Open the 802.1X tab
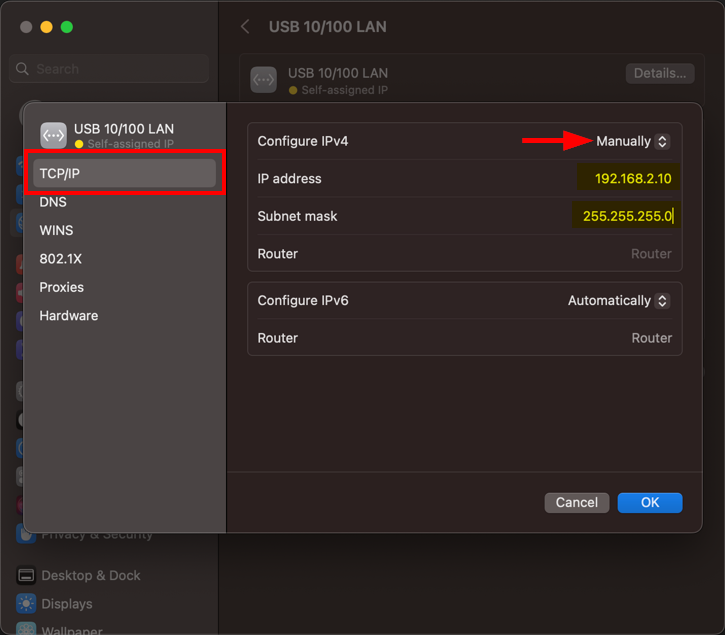Image resolution: width=725 pixels, height=635 pixels. [61, 259]
